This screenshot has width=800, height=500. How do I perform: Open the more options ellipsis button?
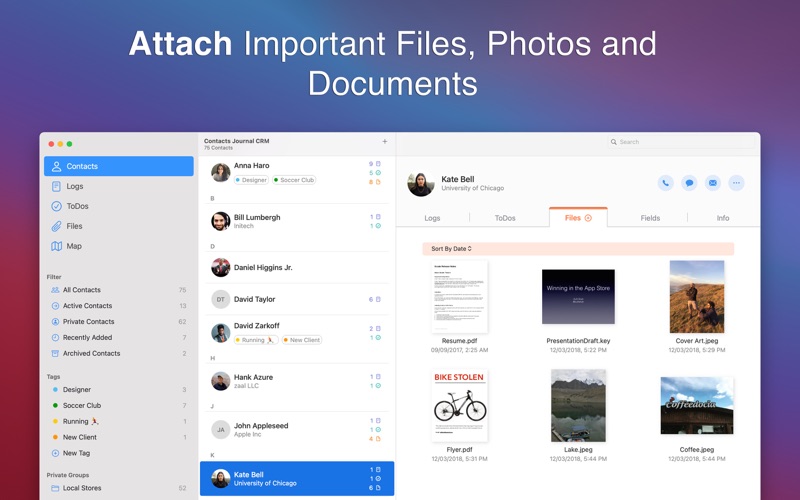(x=736, y=183)
